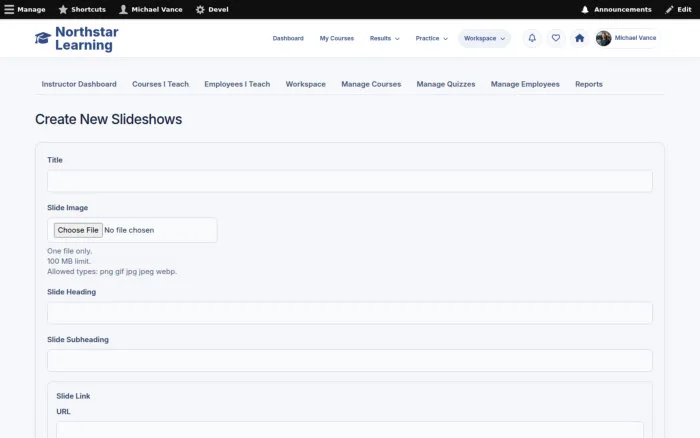Click the Shortcuts star icon

click(x=63, y=9)
